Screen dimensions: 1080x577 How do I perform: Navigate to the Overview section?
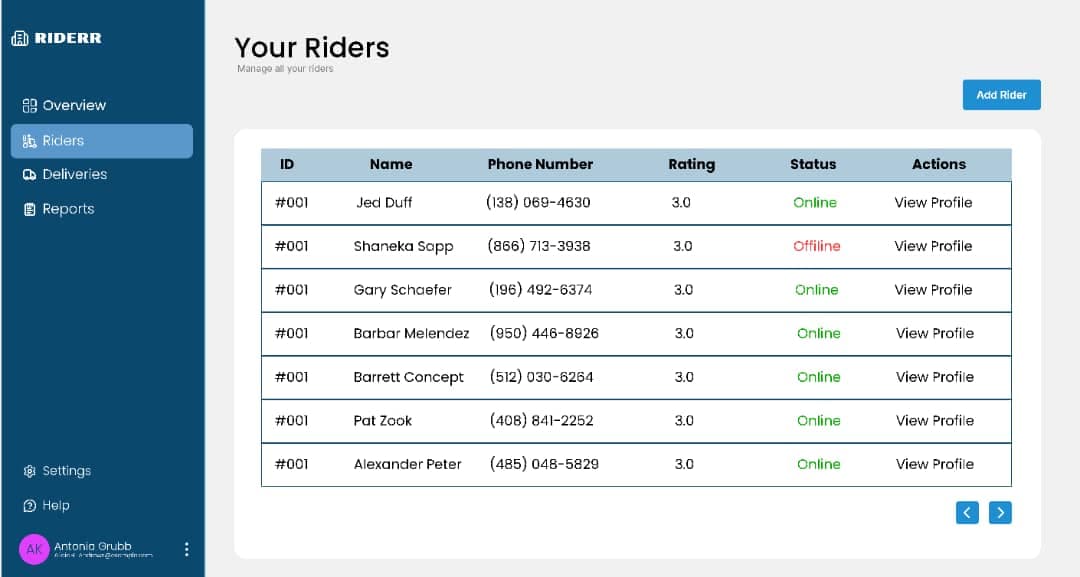click(75, 105)
